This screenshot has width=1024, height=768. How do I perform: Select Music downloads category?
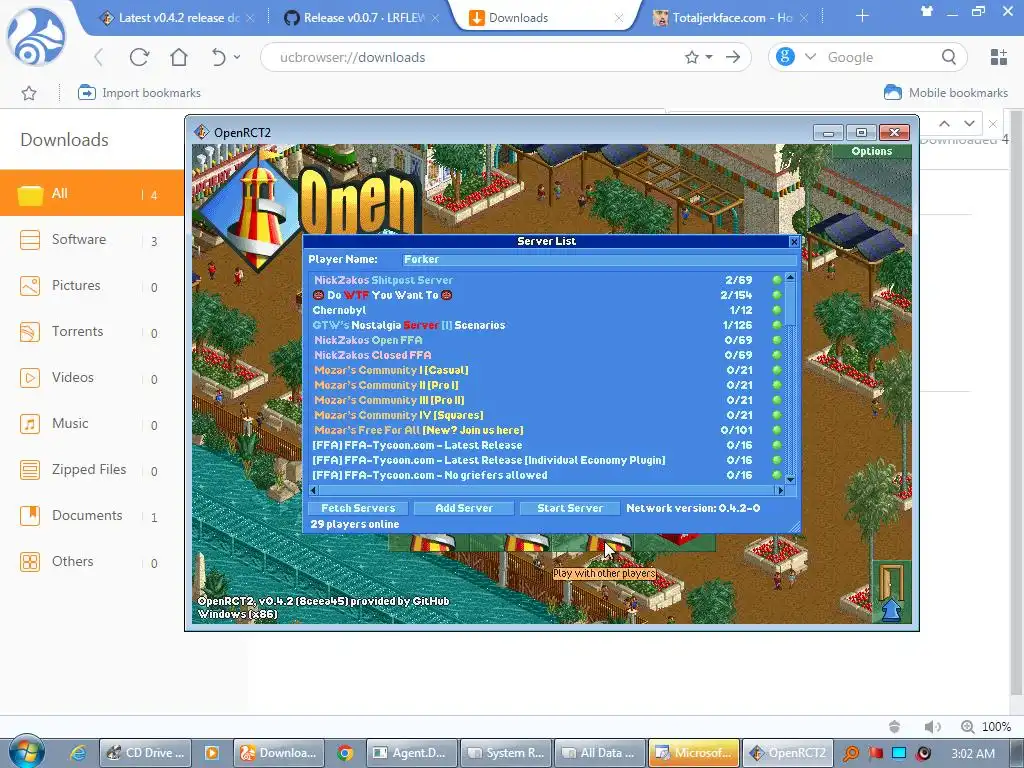click(92, 424)
